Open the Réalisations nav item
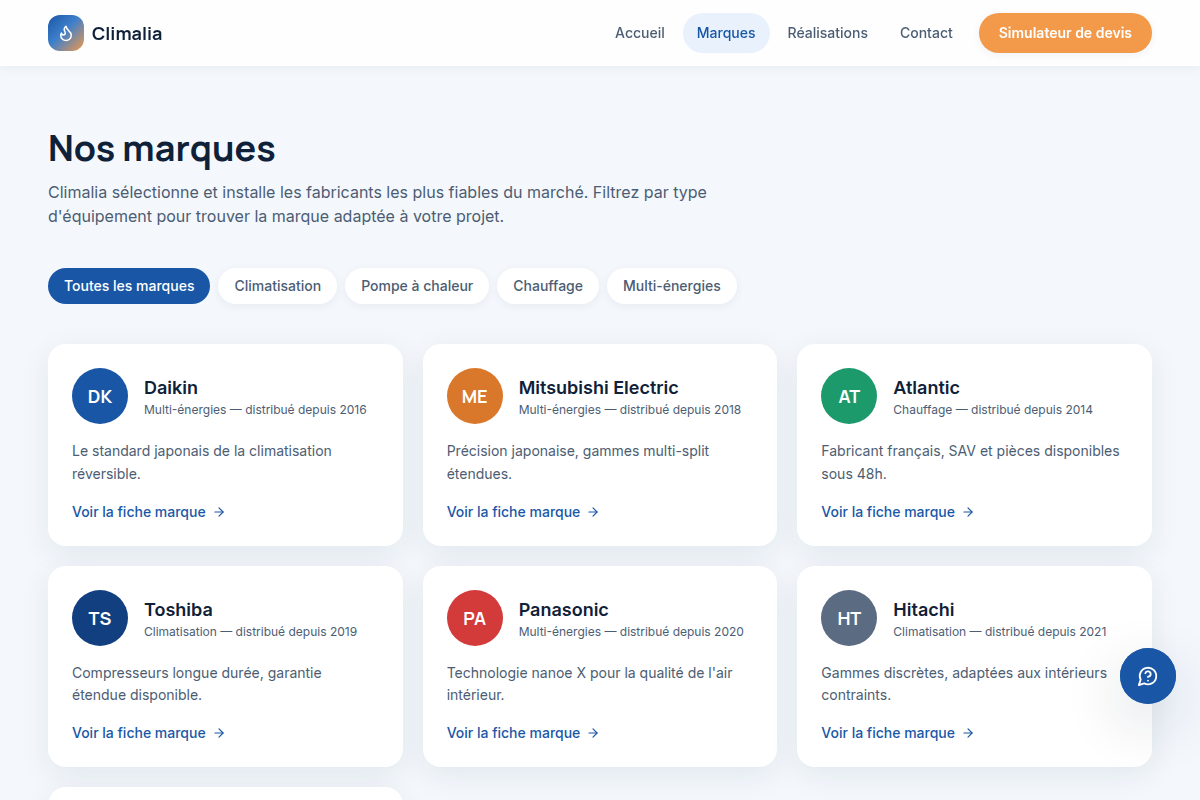1200x800 pixels. tap(828, 33)
